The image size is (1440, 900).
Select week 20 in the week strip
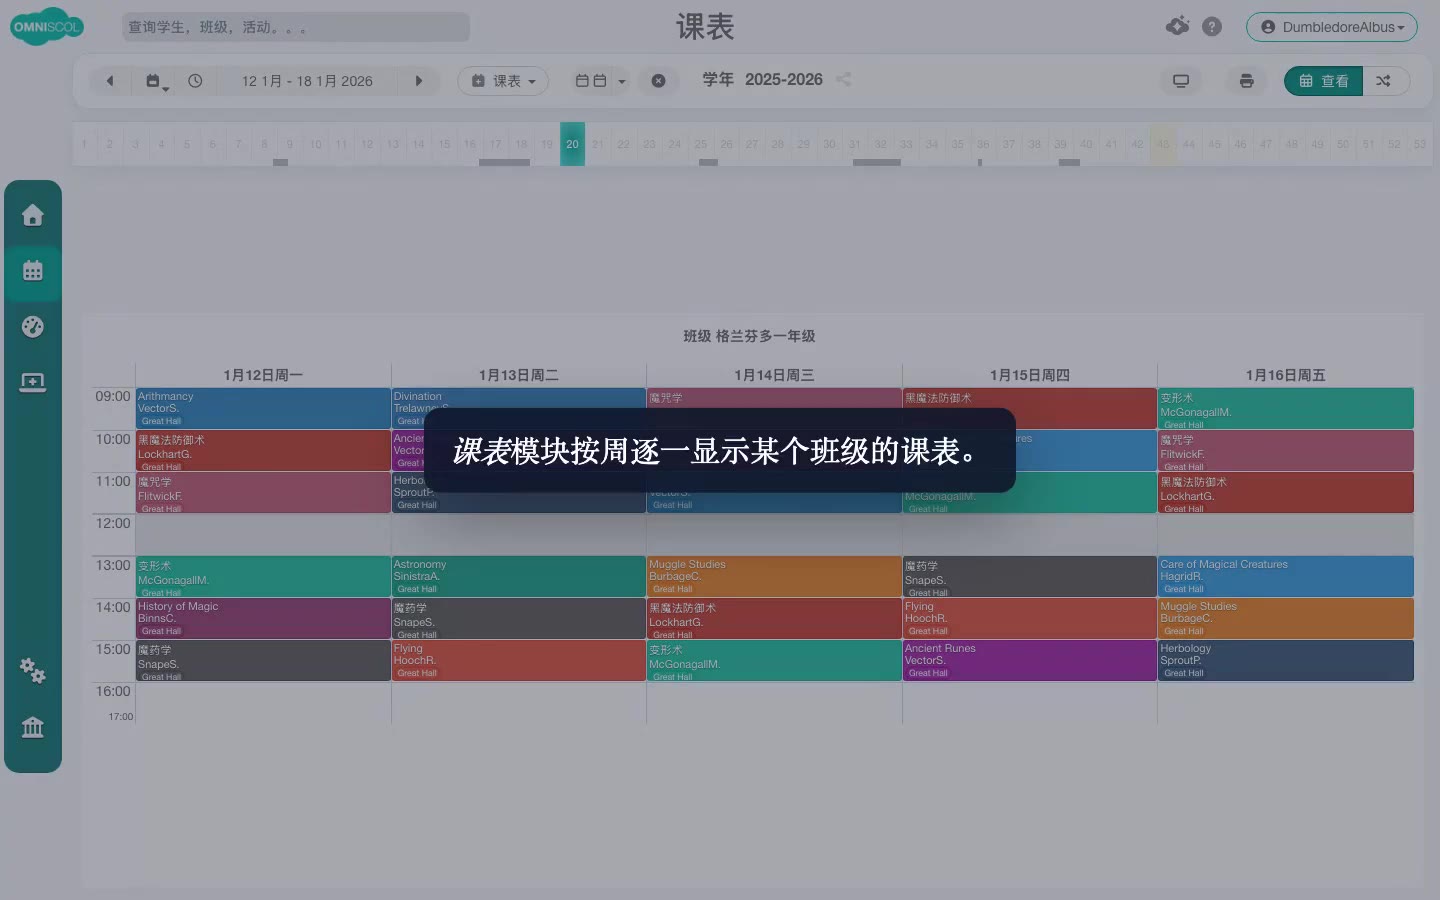pyautogui.click(x=572, y=144)
